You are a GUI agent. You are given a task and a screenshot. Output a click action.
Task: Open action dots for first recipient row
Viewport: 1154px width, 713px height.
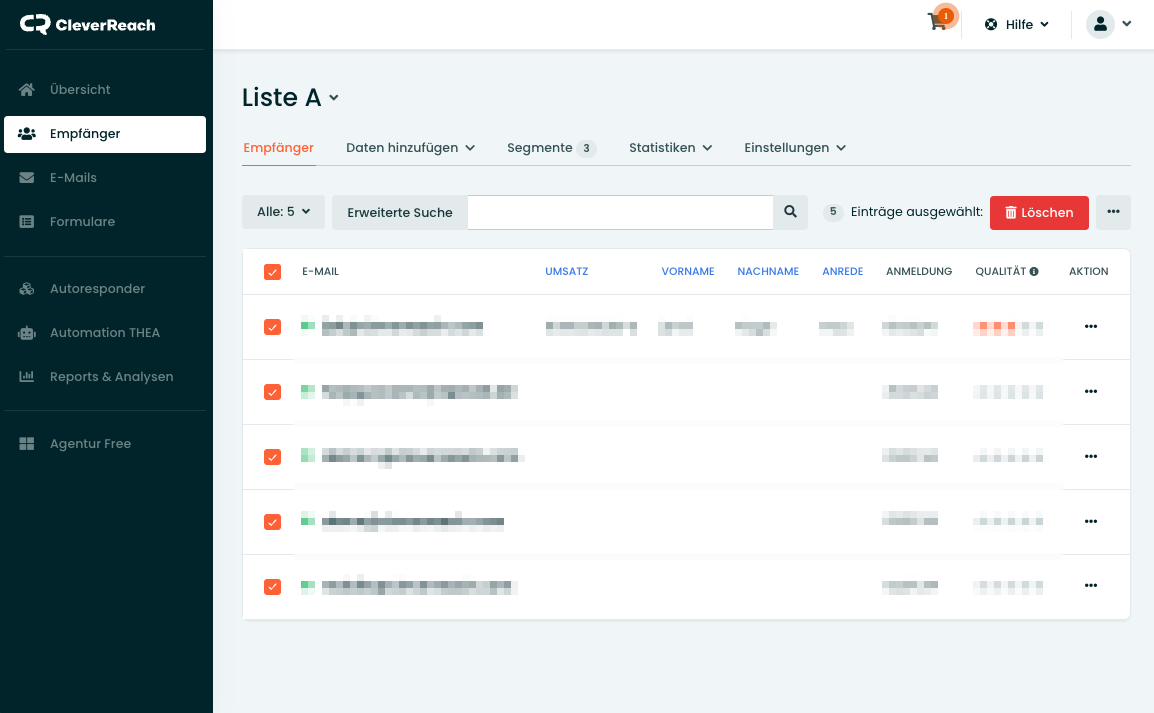point(1090,327)
